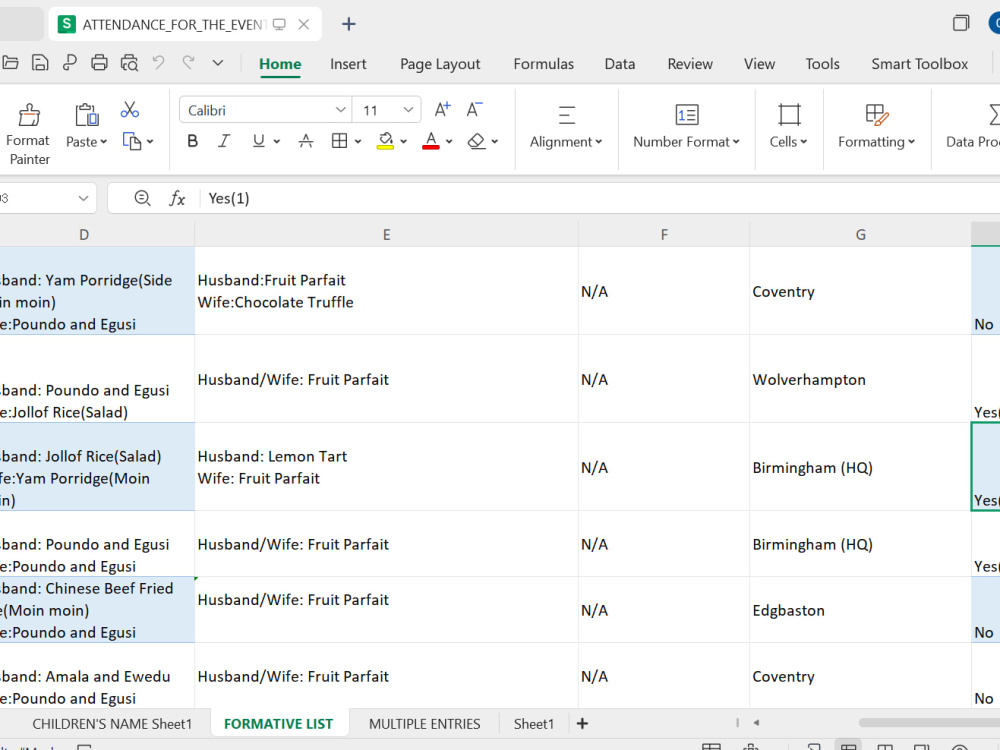The width and height of the screenshot is (1000, 750).
Task: Click the formula bar showing Yes(1)
Action: 599,198
